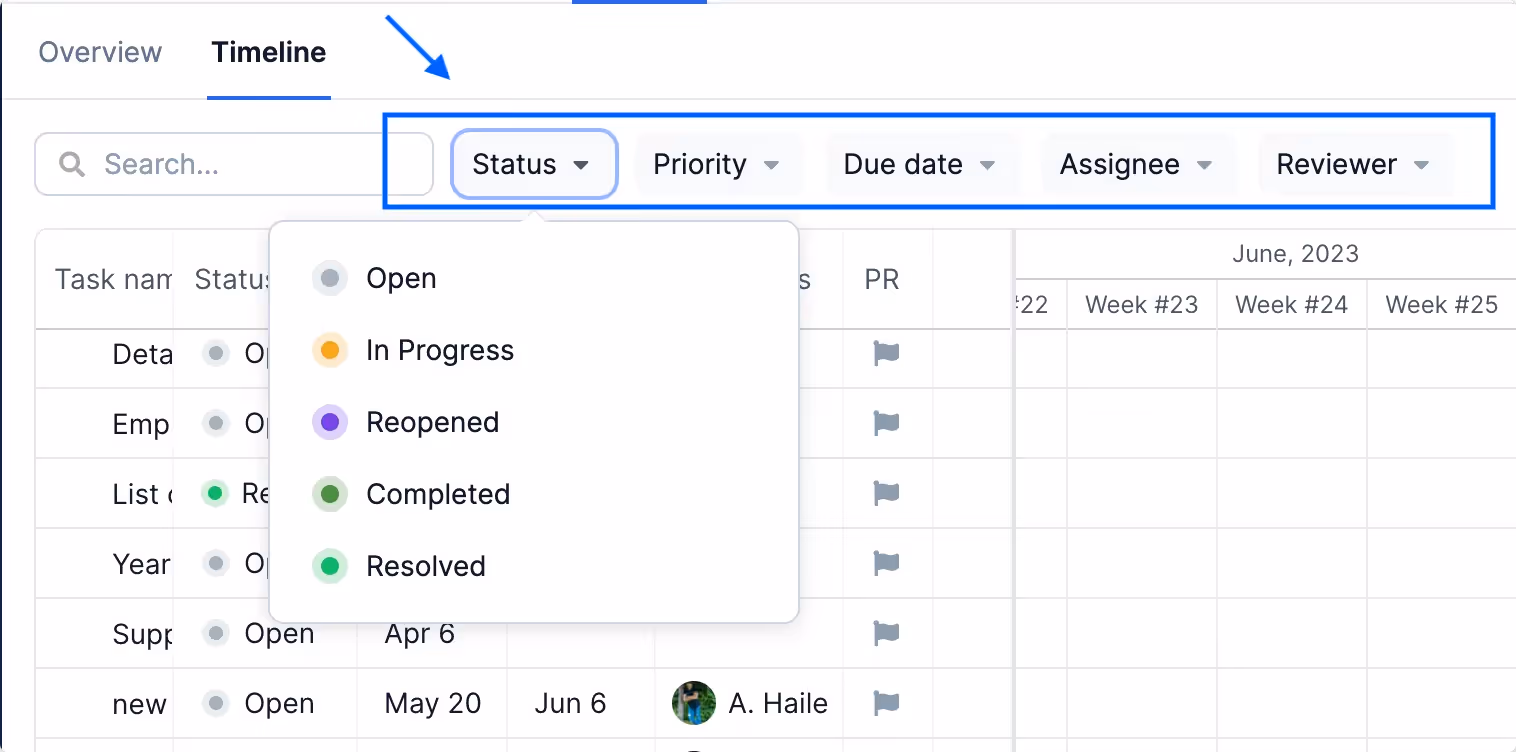This screenshot has width=1516, height=752.
Task: Select the 'Resolved' status filter option
Action: coord(426,566)
